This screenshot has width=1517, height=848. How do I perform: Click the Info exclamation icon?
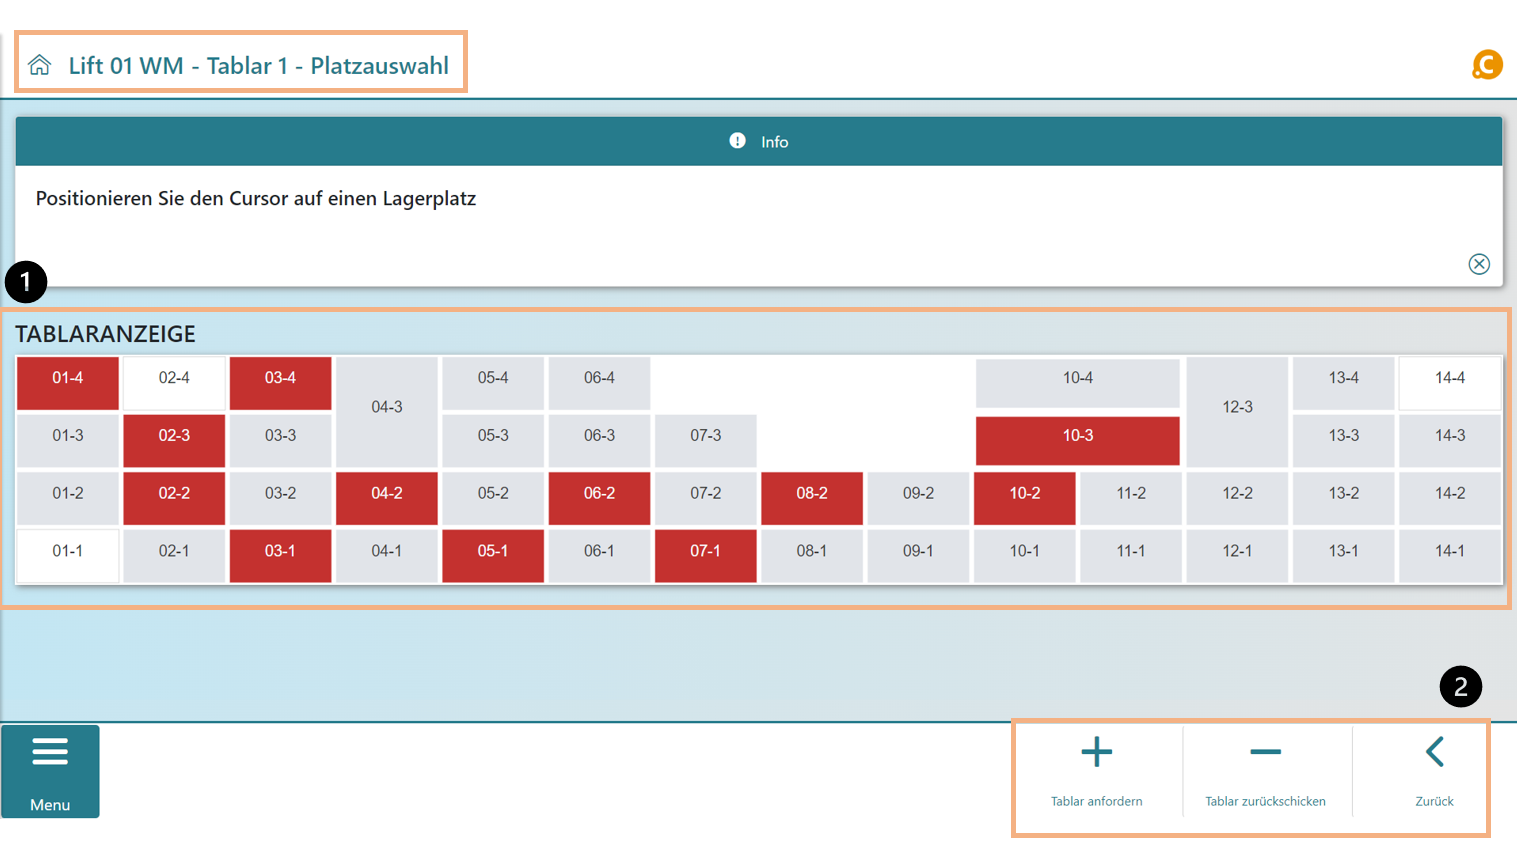point(737,141)
